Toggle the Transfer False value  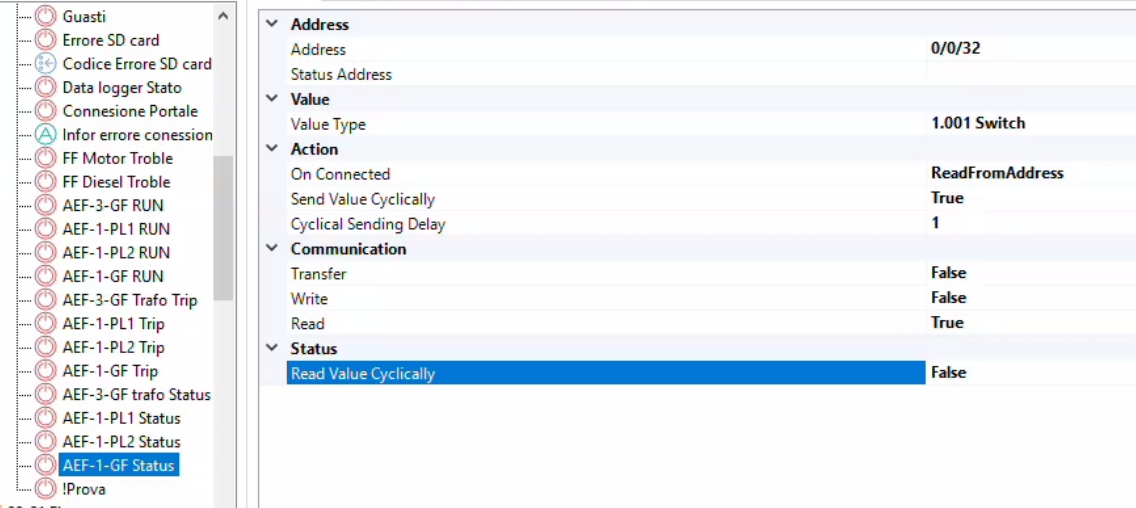pos(948,273)
